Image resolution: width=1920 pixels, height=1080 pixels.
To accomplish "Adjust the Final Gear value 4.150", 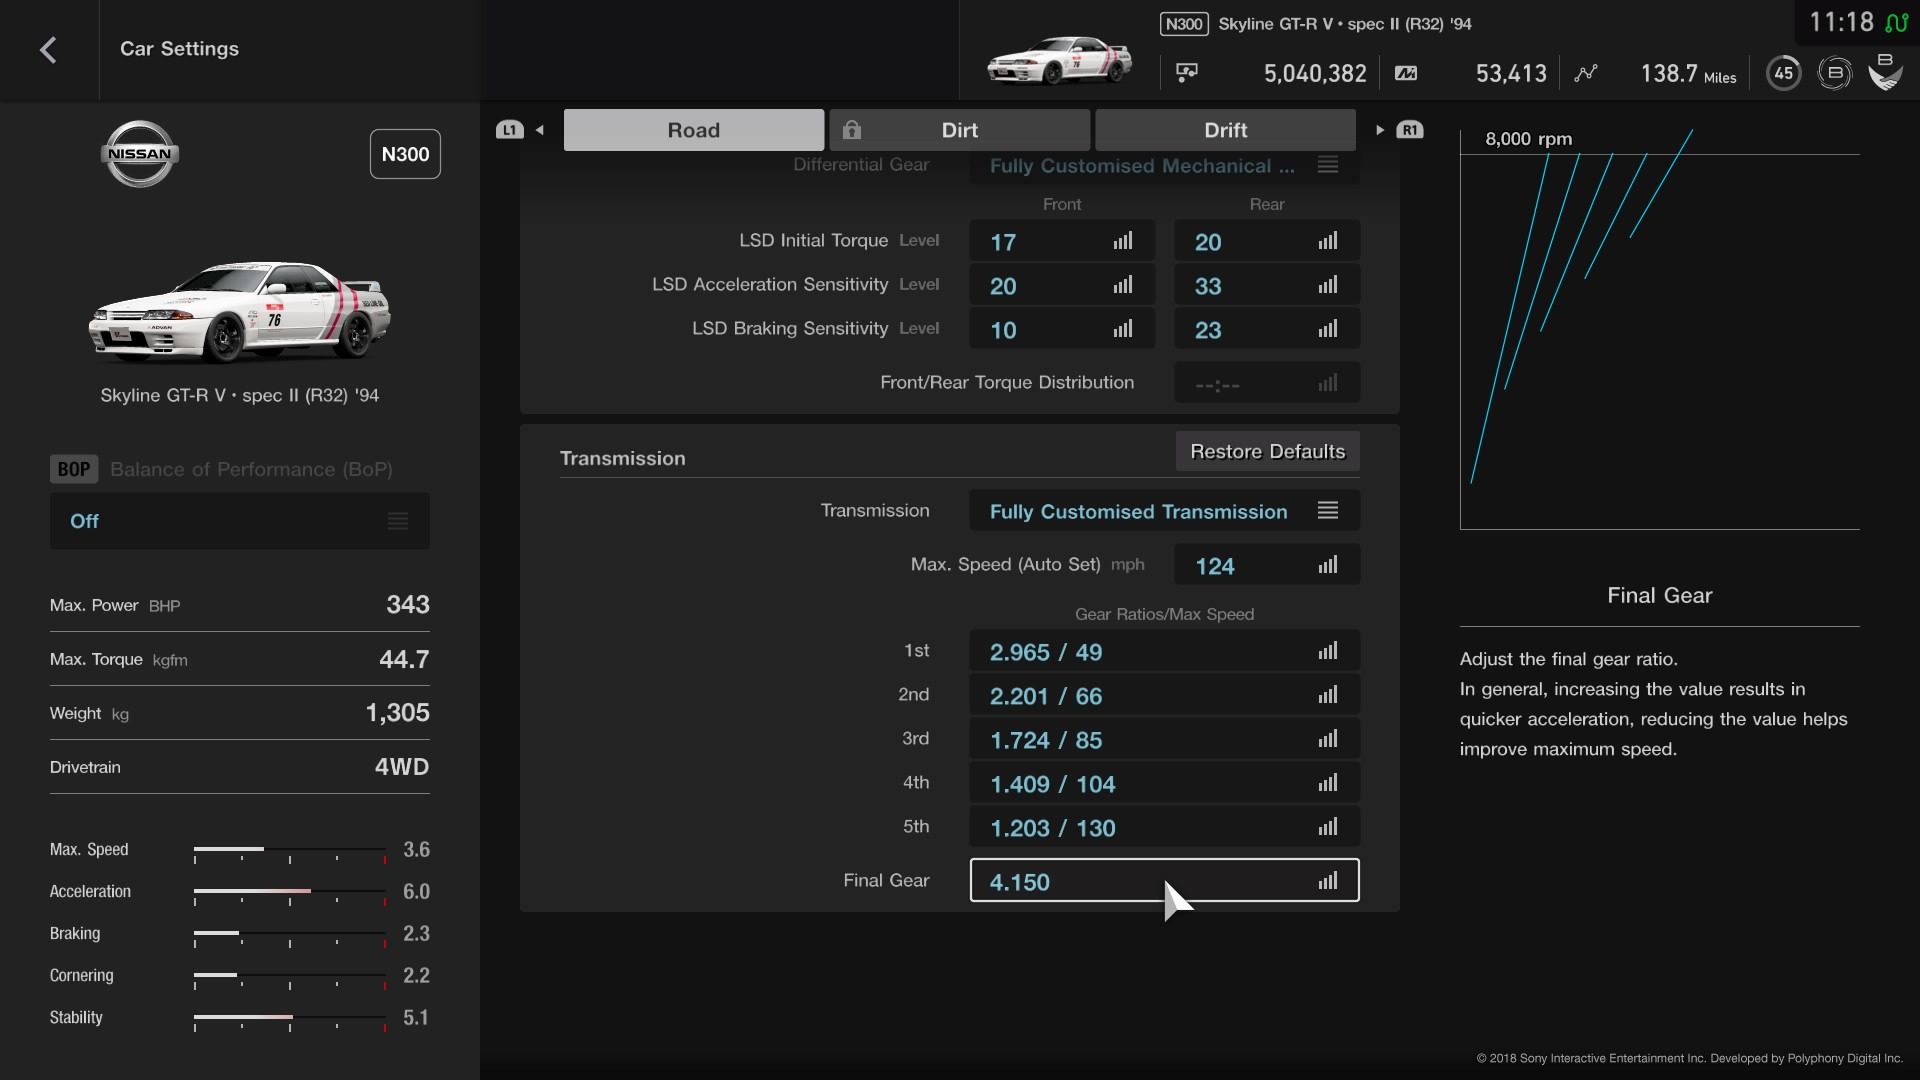I will click(x=1164, y=881).
